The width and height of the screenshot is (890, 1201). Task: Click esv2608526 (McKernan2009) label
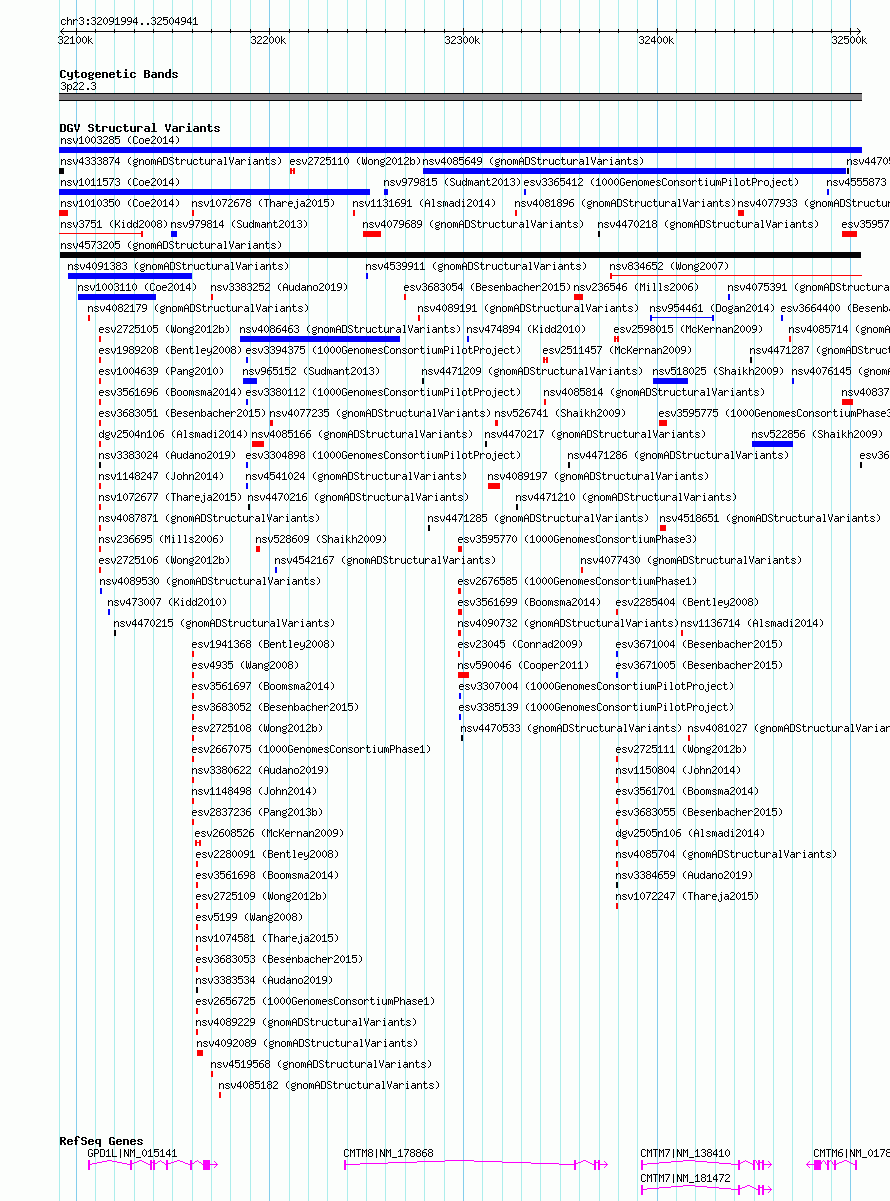click(x=269, y=833)
